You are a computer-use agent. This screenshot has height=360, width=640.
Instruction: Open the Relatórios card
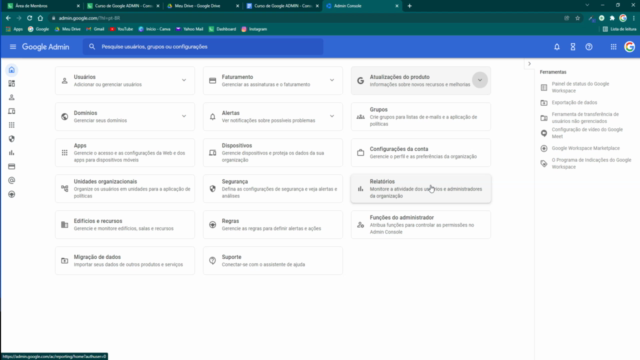click(421, 189)
